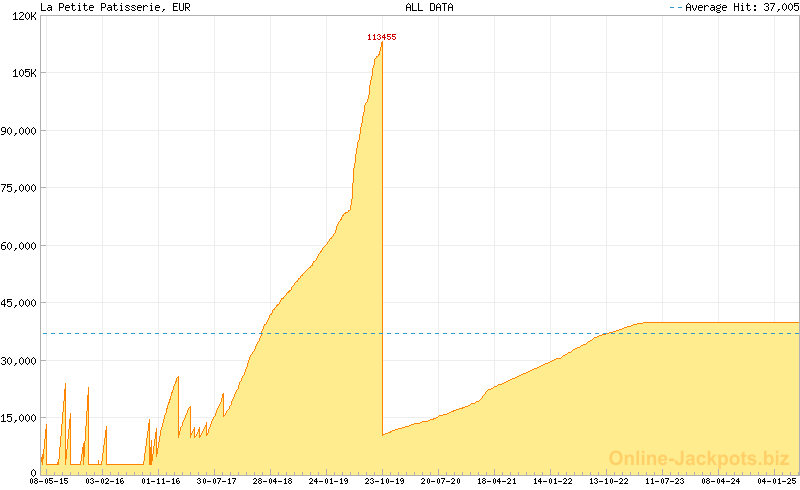Click the 60,000 y-axis value
Screen dimensions: 800x490
click(18, 246)
